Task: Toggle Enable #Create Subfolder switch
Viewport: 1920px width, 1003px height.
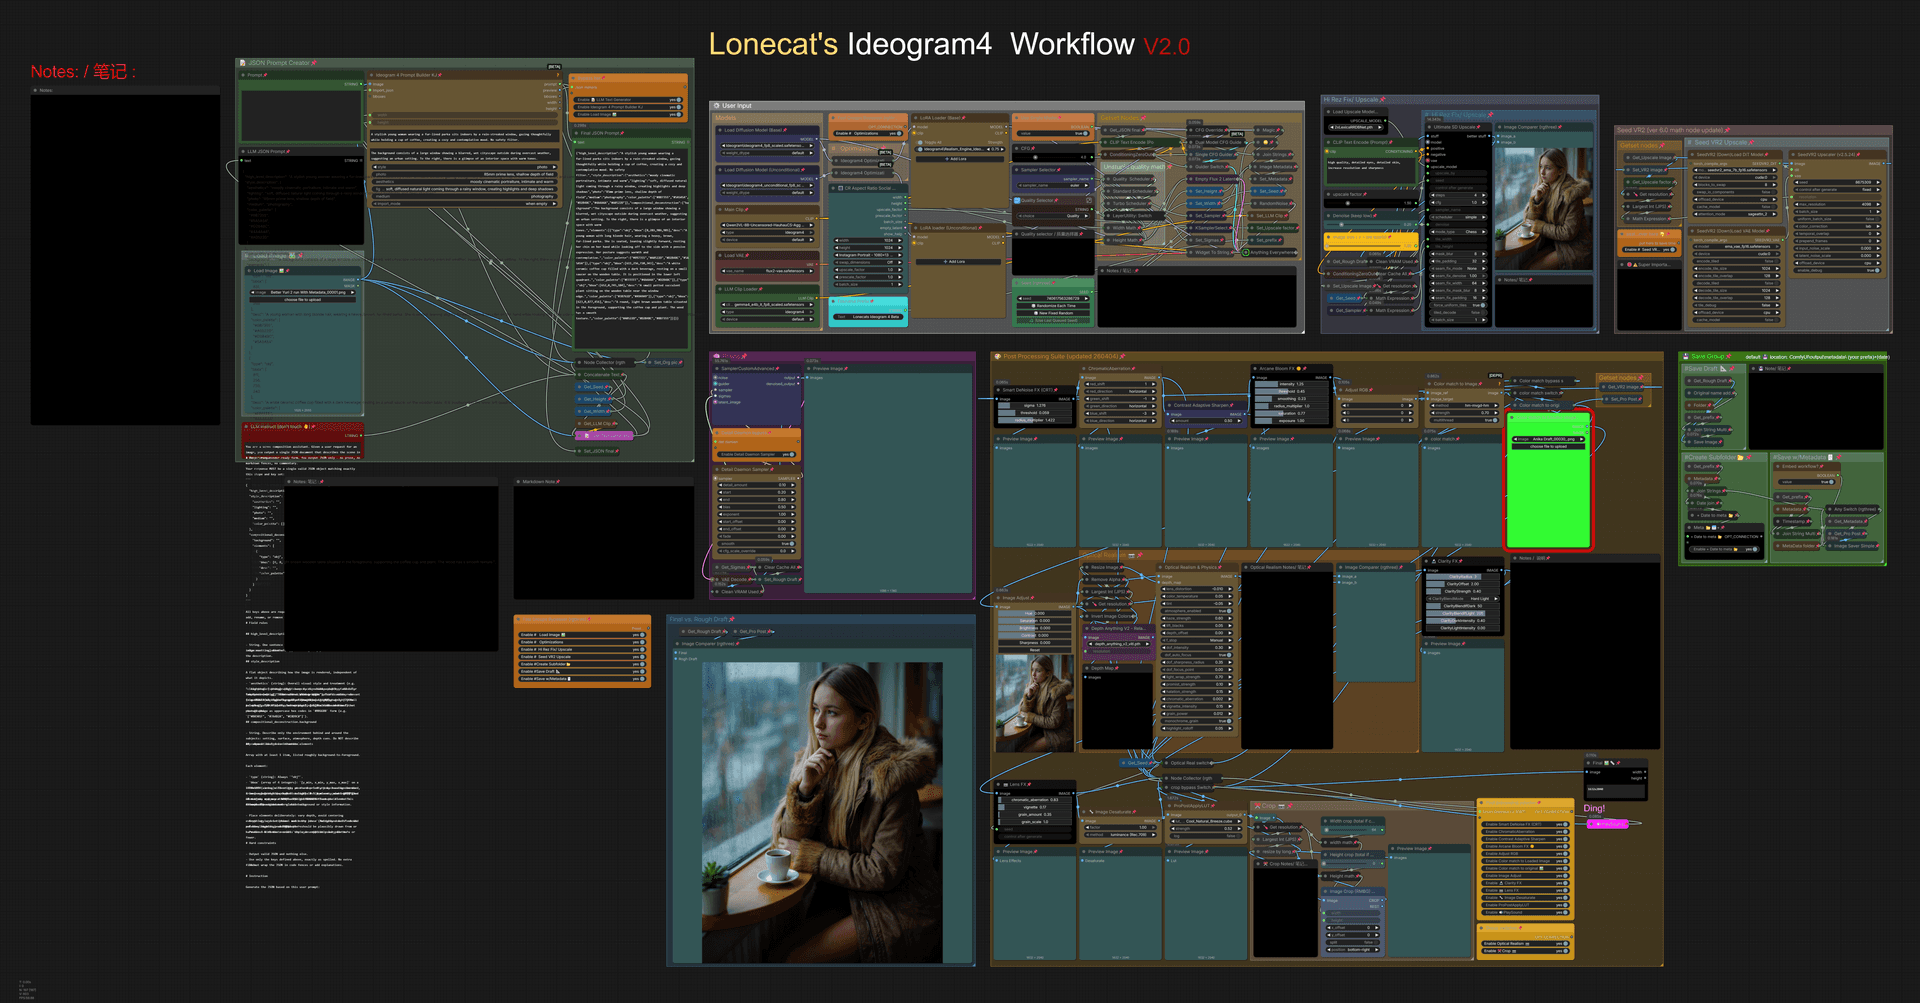Action: pos(582,664)
